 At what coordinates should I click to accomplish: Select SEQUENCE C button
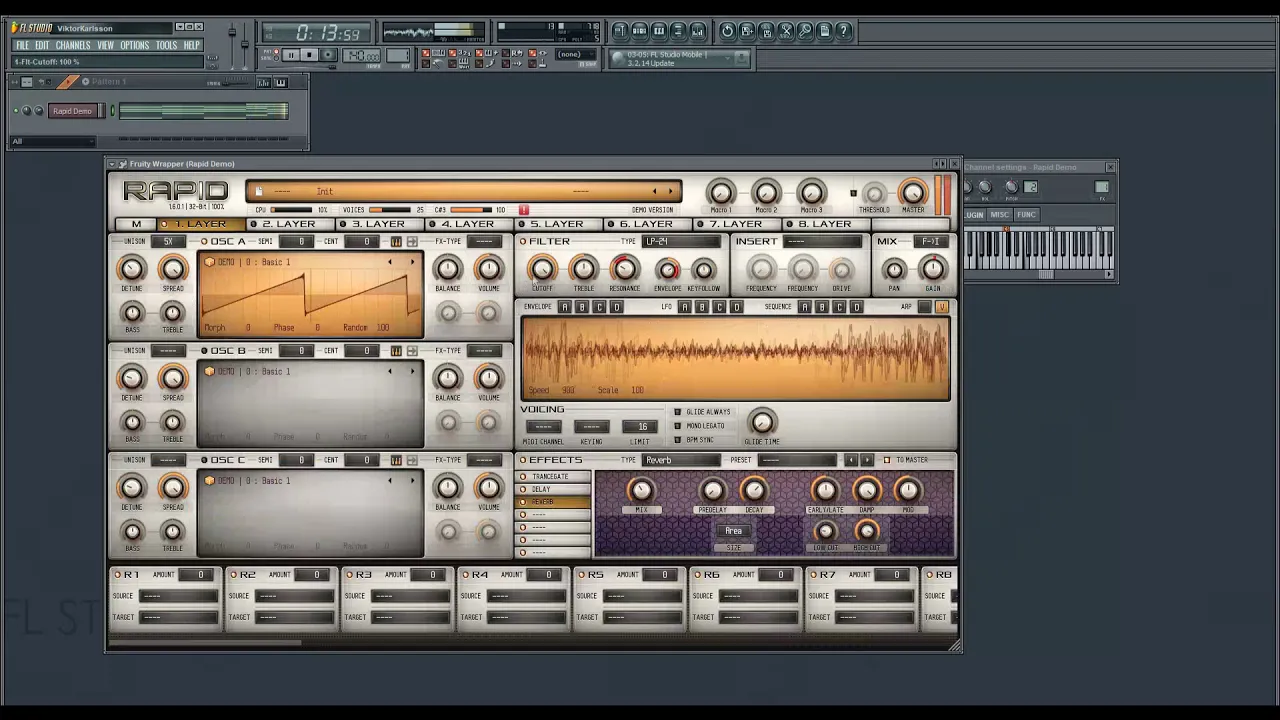pyautogui.click(x=839, y=307)
